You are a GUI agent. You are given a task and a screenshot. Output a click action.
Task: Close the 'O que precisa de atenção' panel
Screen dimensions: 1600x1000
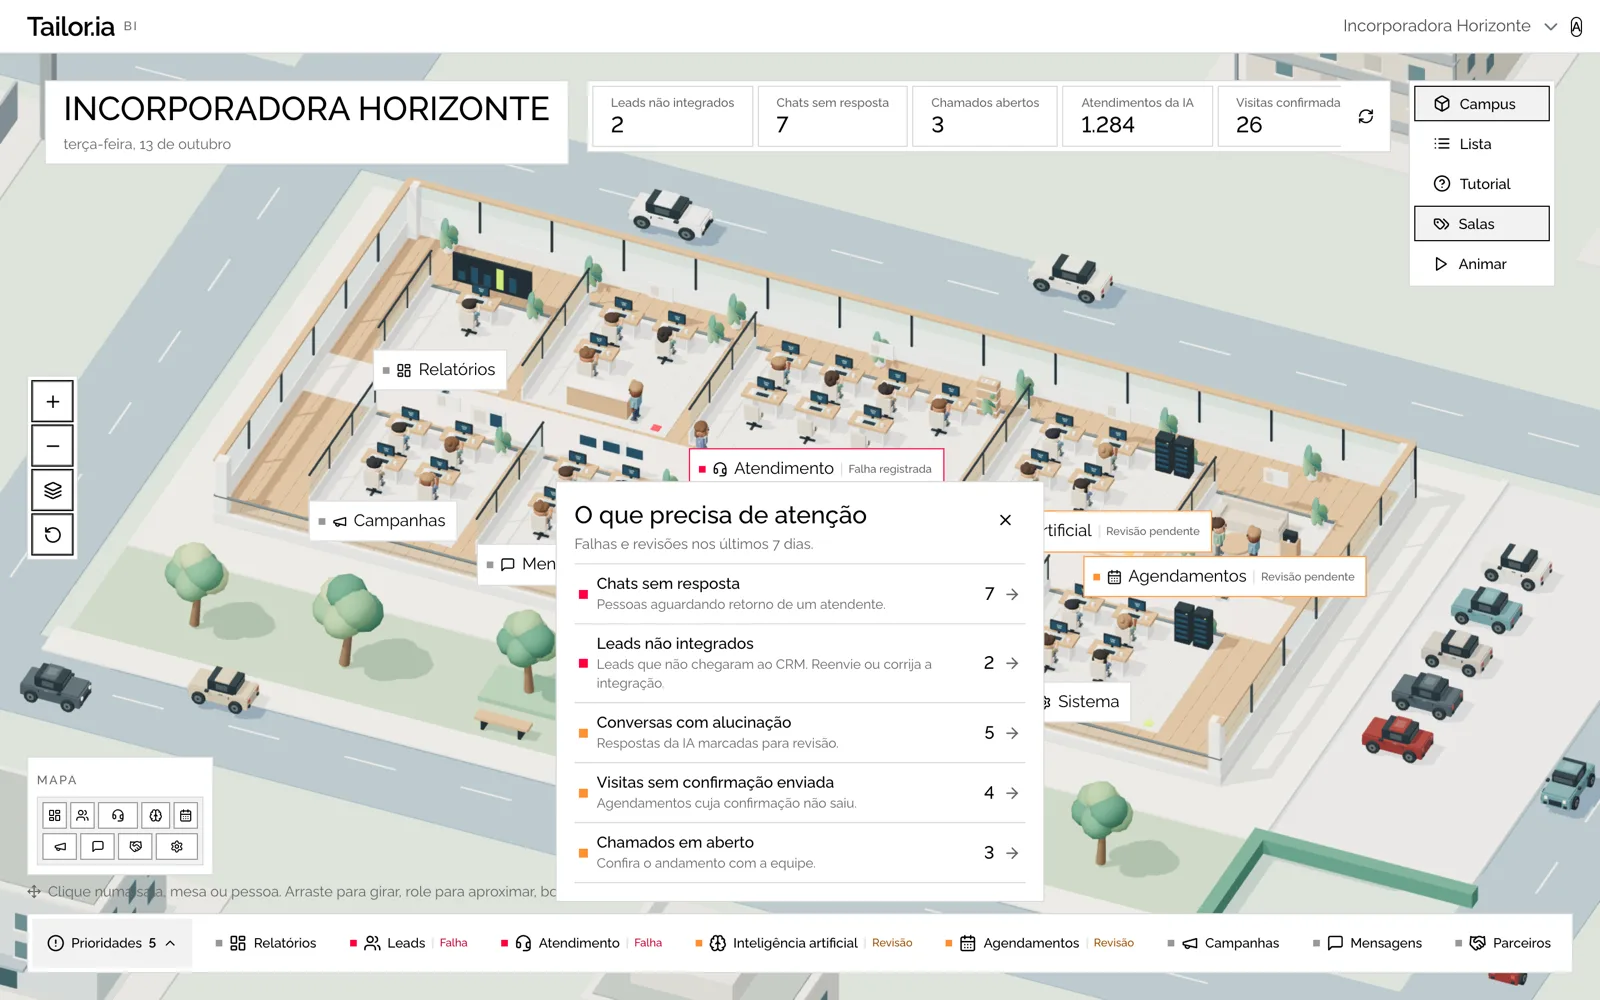pyautogui.click(x=1005, y=520)
